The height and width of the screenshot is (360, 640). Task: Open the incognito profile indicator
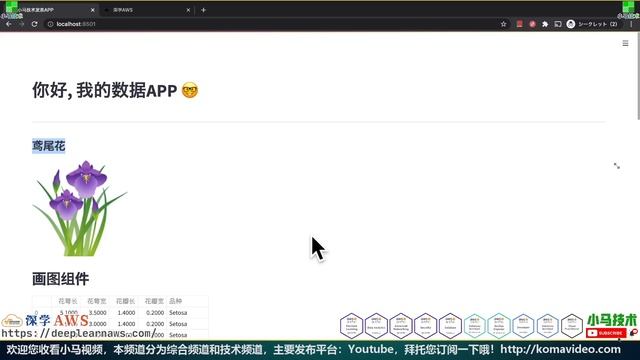[x=592, y=24]
